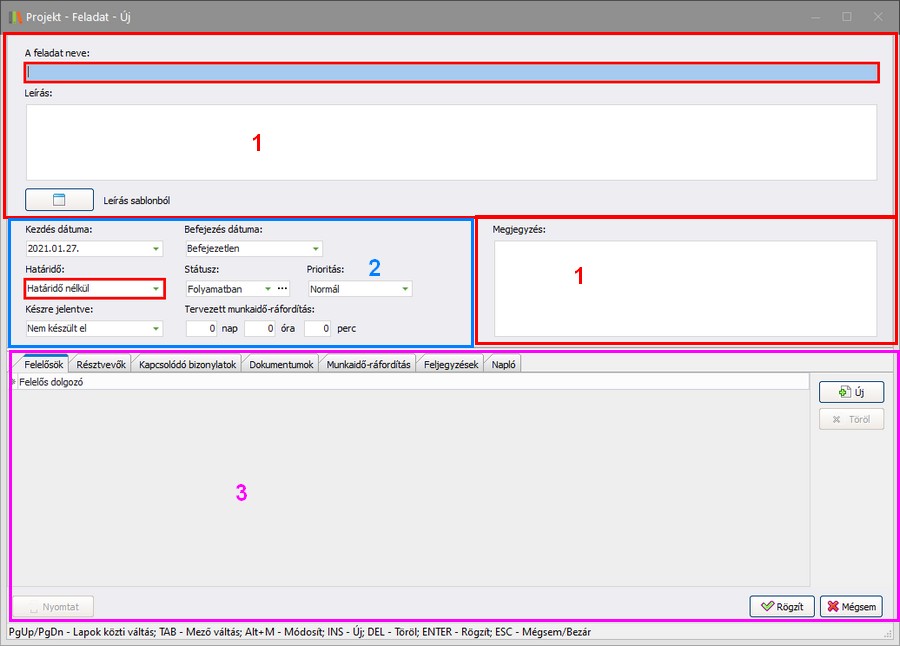The height and width of the screenshot is (646, 900).
Task: Expand the Befejezés dátuma dropdown
Action: point(315,249)
